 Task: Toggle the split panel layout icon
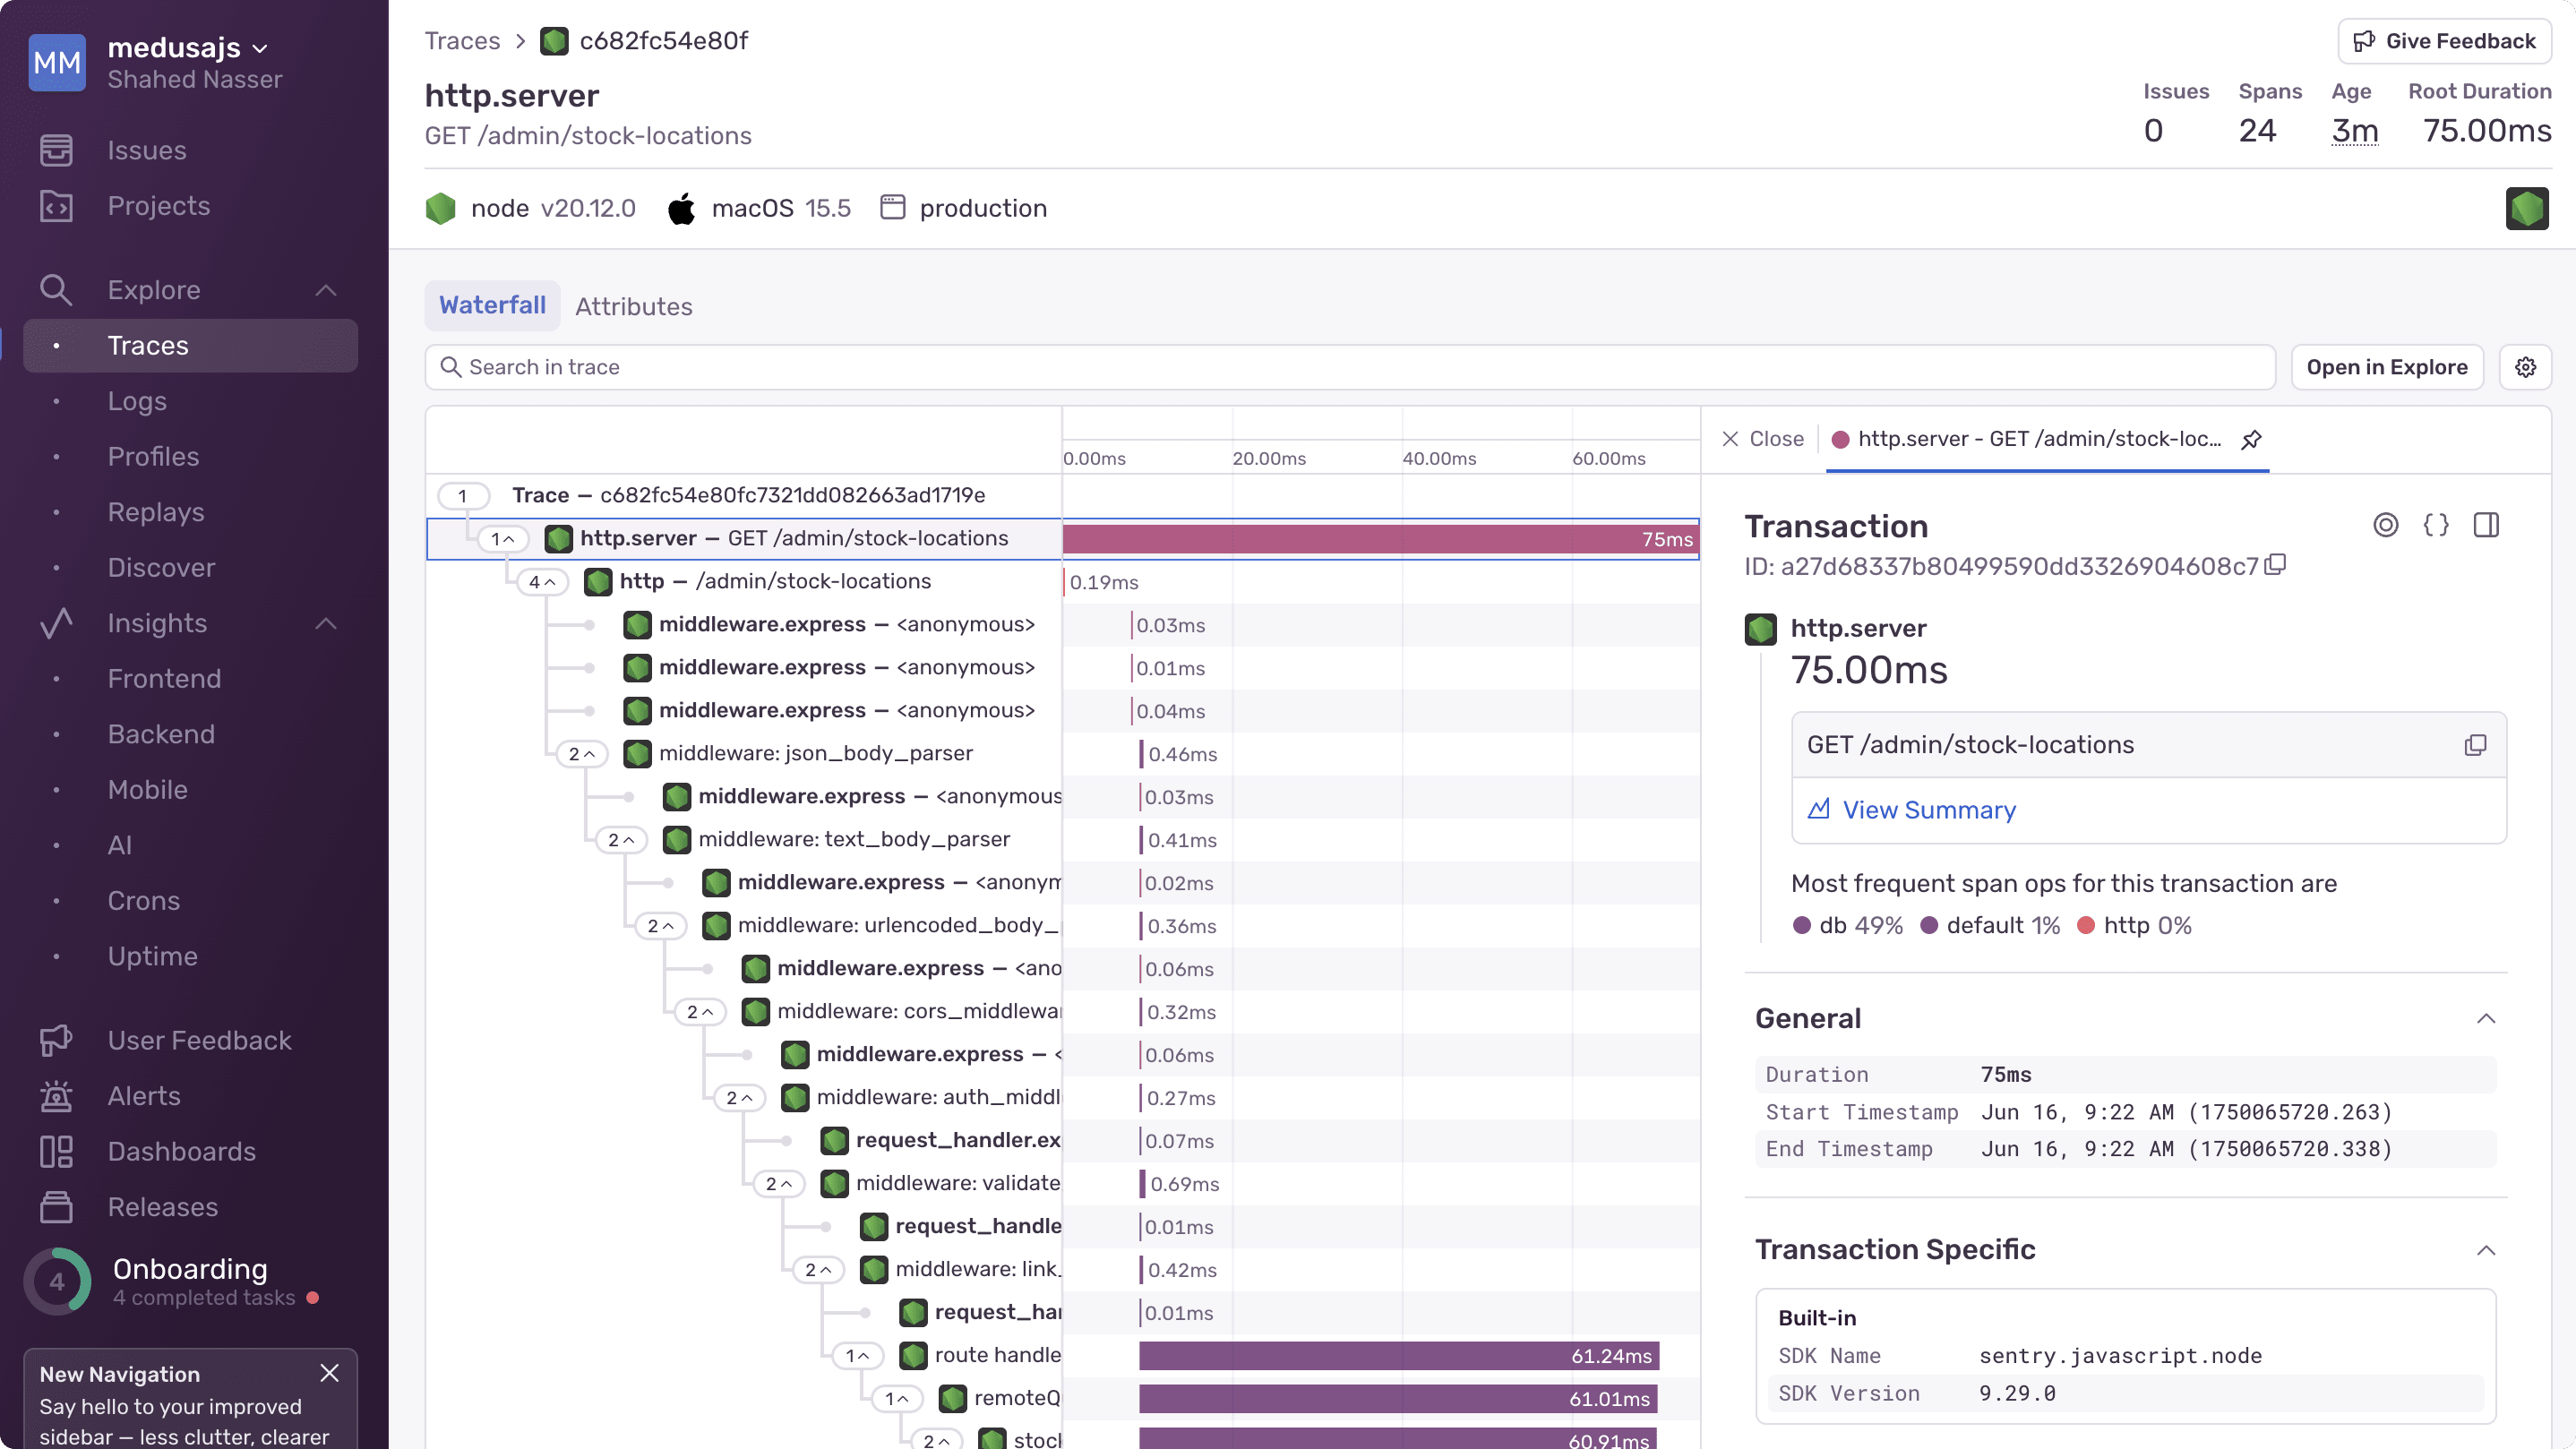pos(2487,525)
